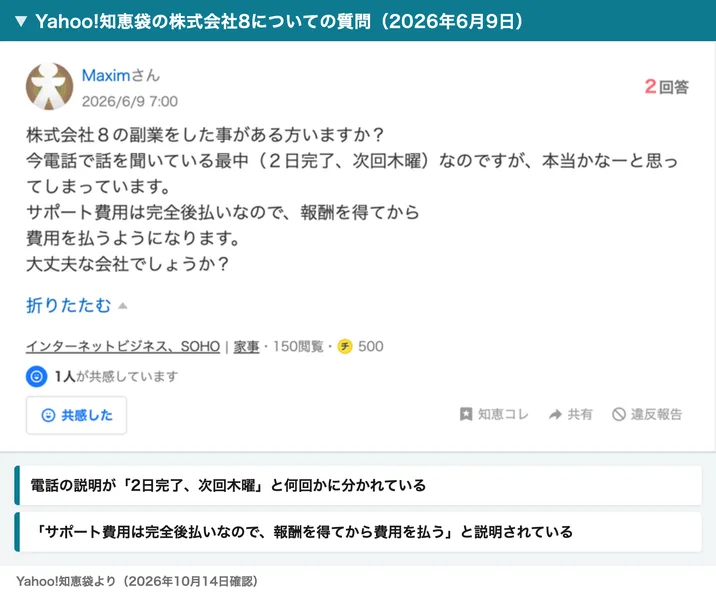Collapse the question with 折りたたむ

click(x=76, y=305)
